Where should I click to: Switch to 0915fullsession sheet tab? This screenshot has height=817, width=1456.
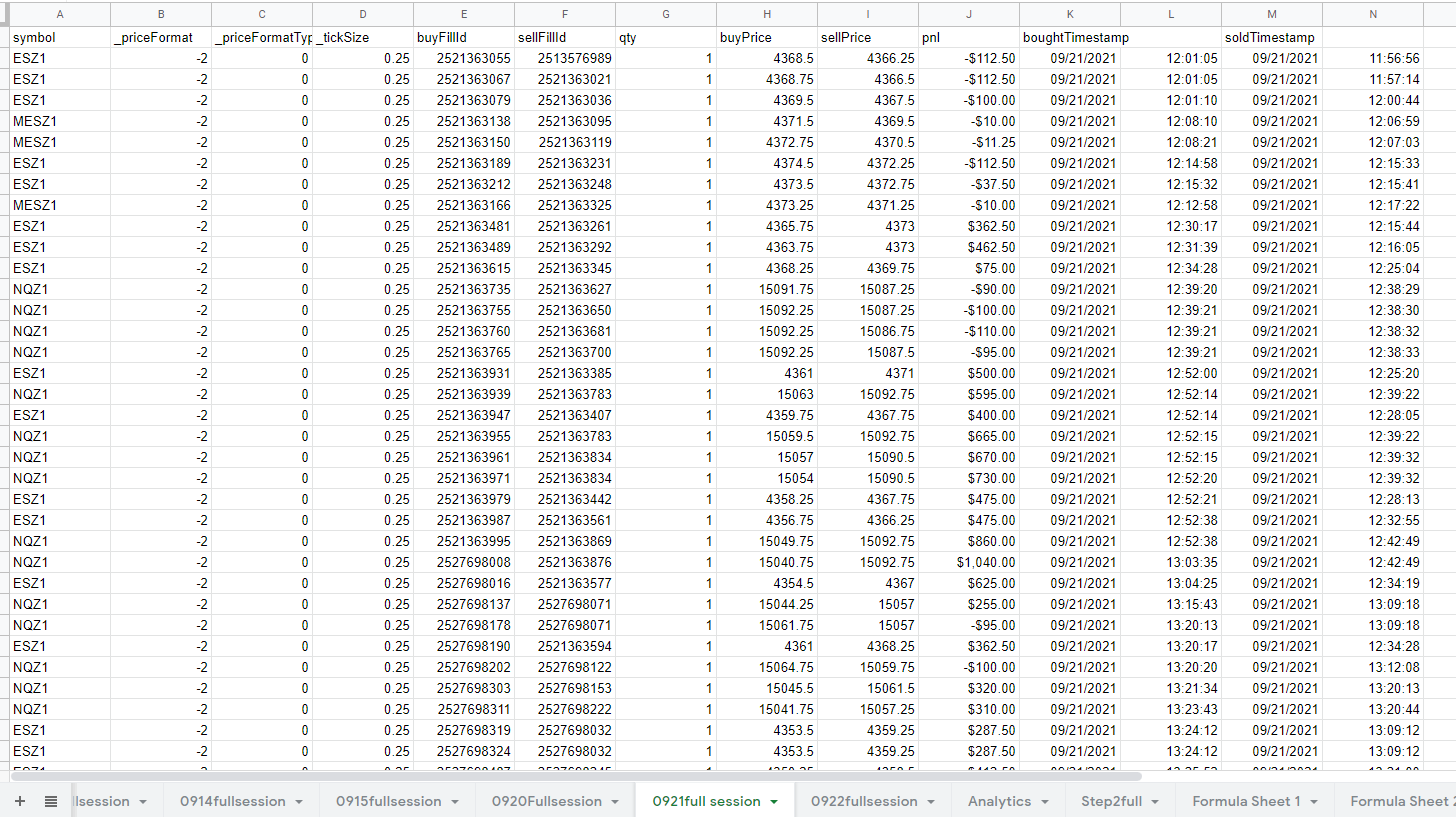coord(388,801)
